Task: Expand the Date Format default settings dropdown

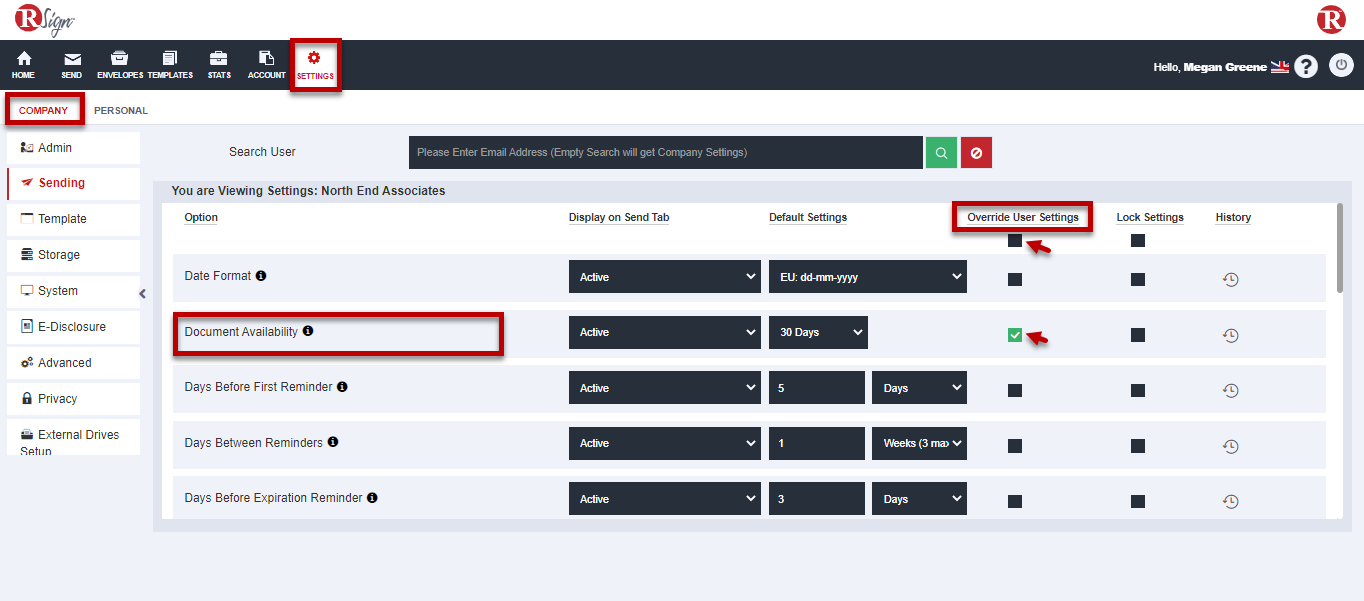Action: coord(867,277)
